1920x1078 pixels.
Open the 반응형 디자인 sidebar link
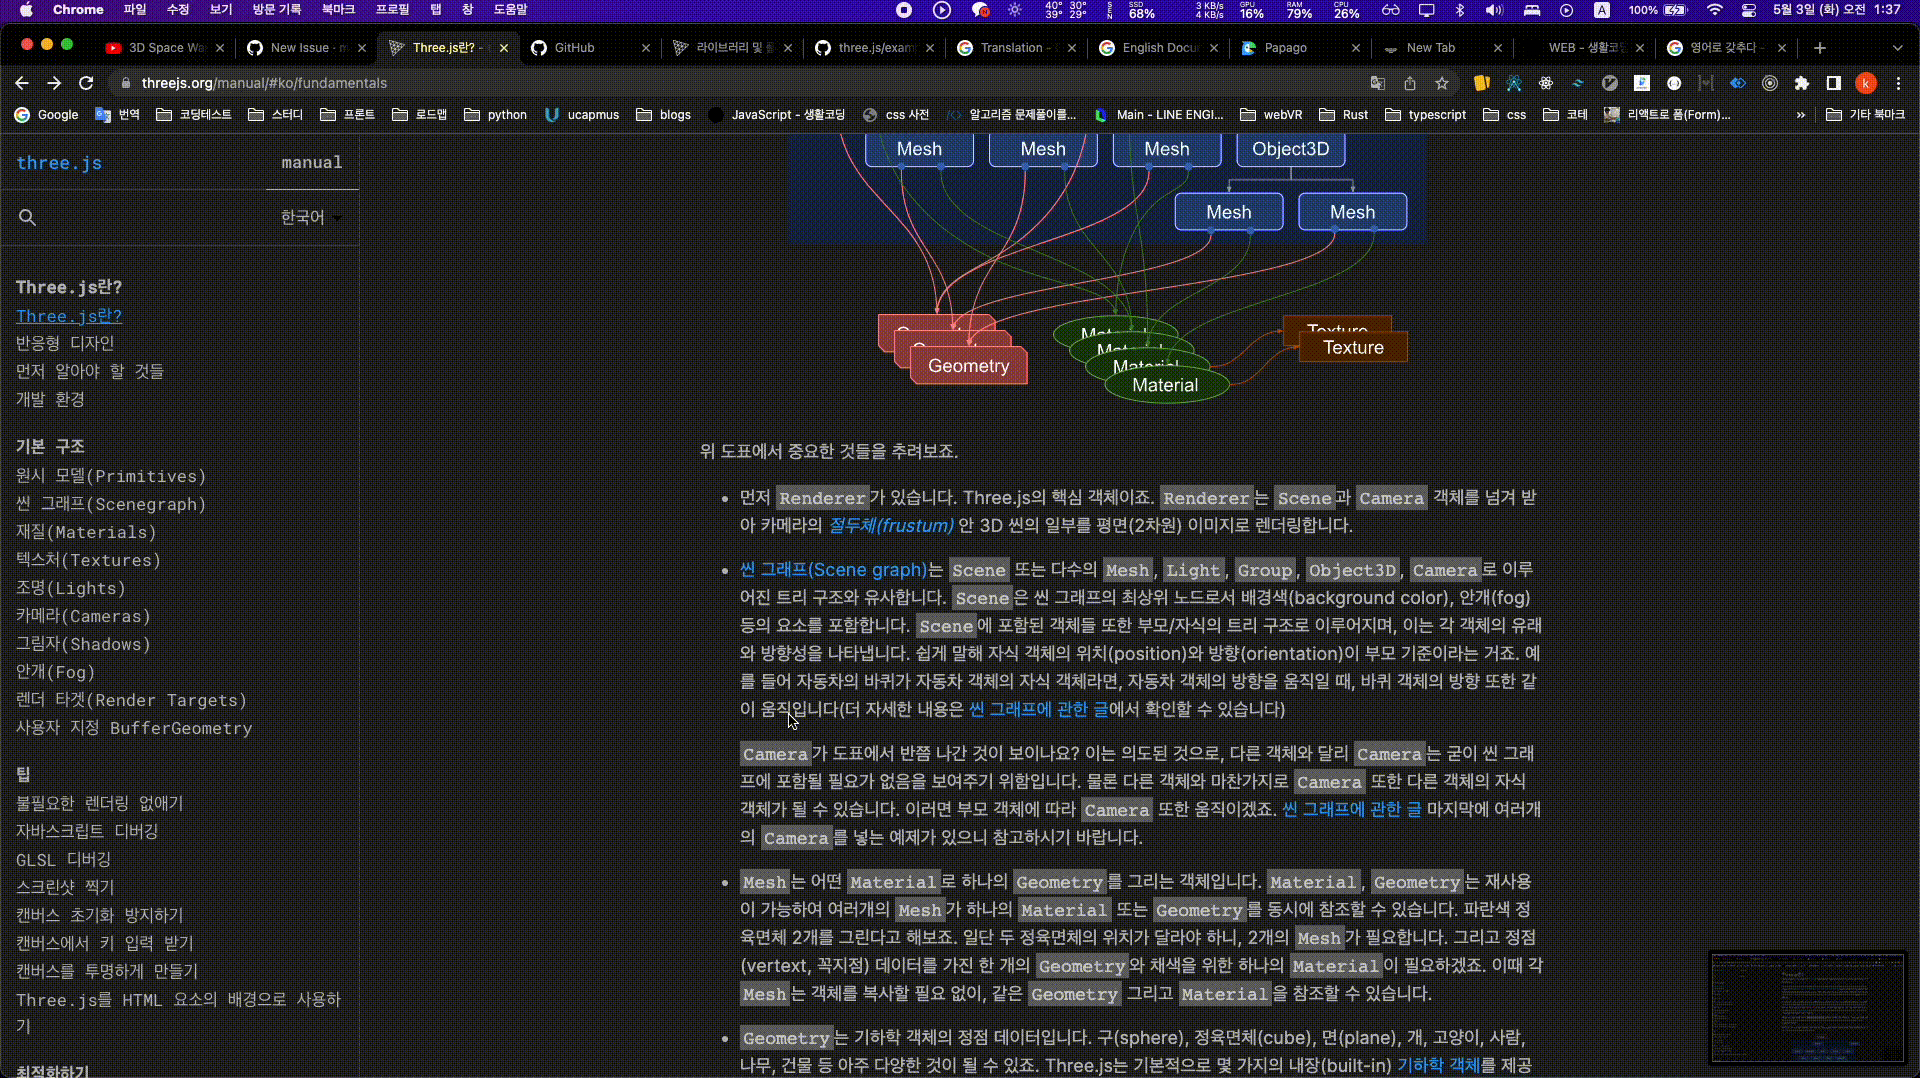(65, 343)
